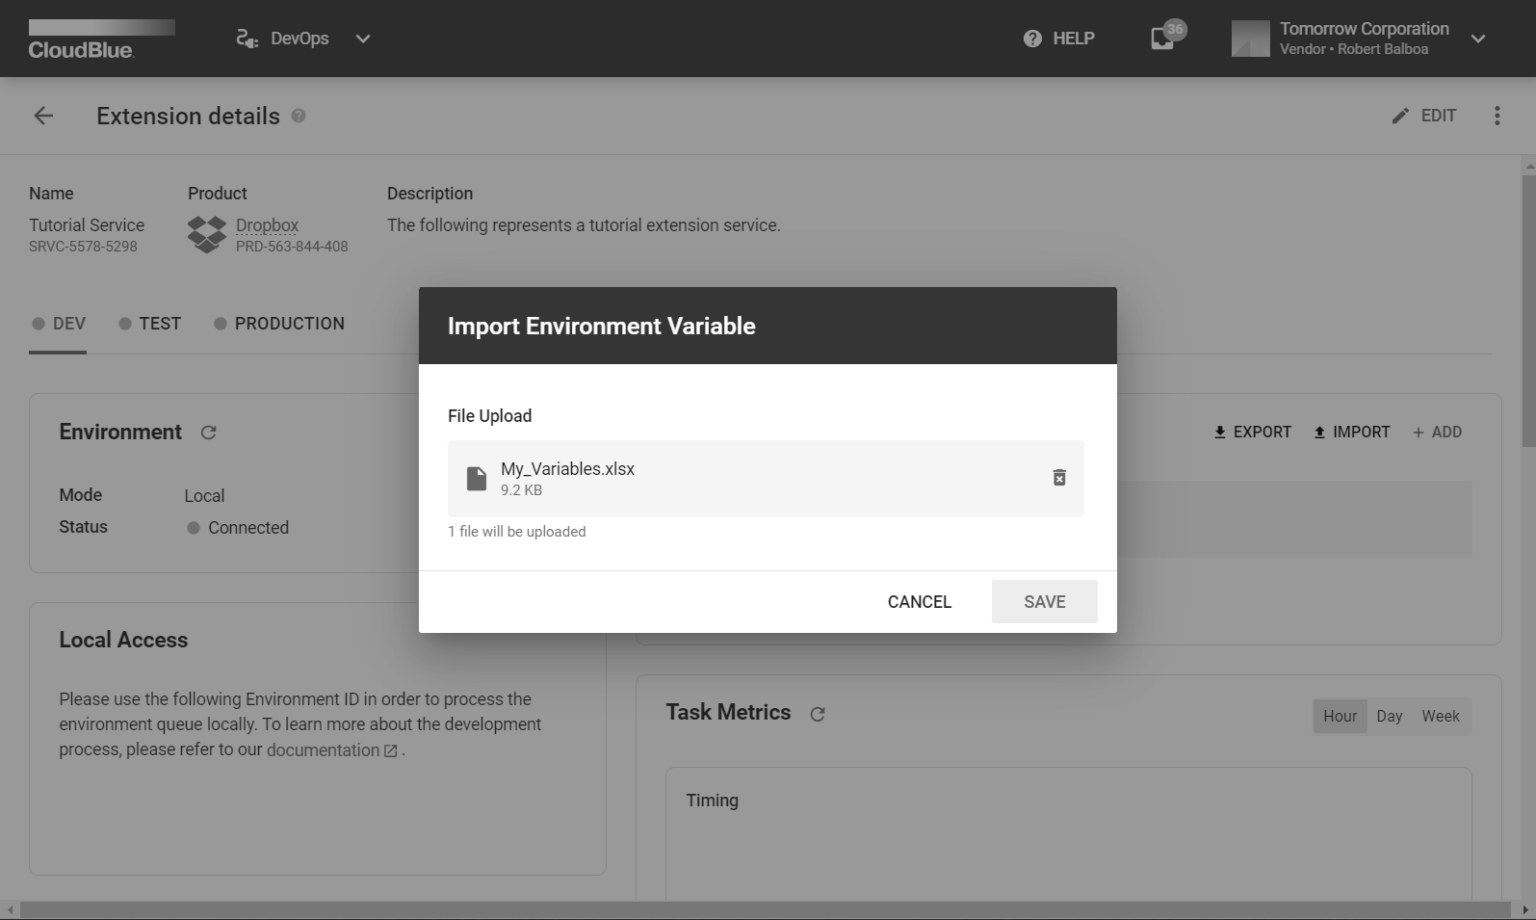Open the Dropbox product link
This screenshot has width=1536, height=920.
coord(267,225)
